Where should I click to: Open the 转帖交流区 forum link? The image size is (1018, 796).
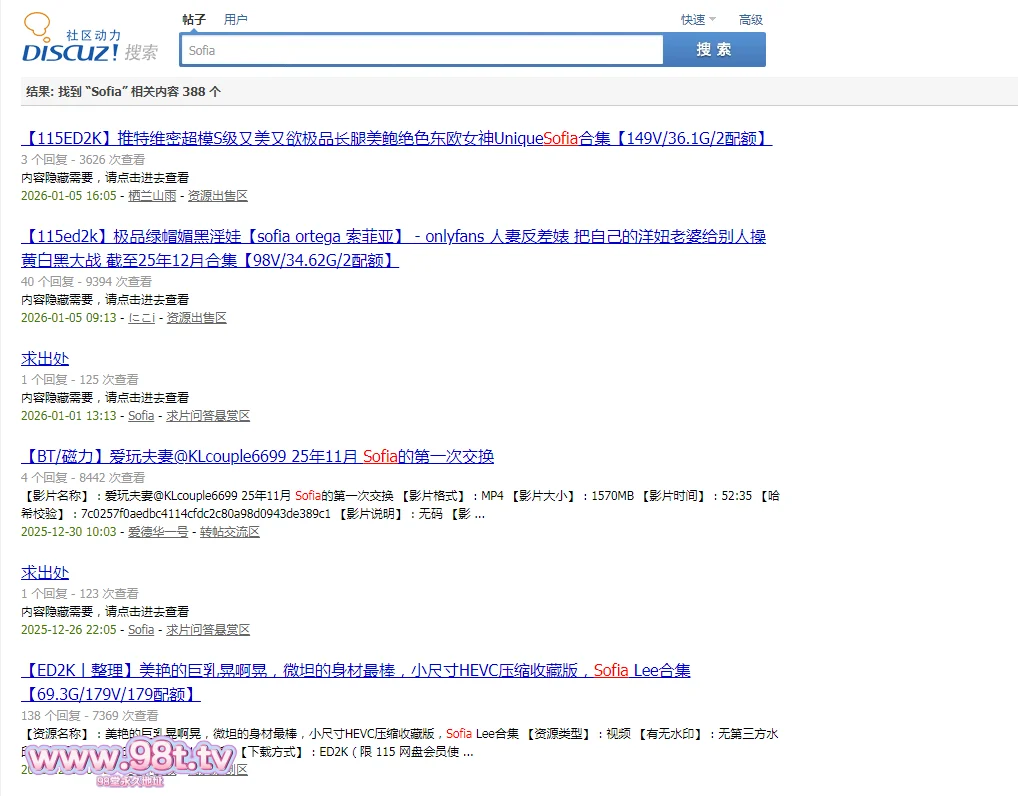click(x=230, y=532)
